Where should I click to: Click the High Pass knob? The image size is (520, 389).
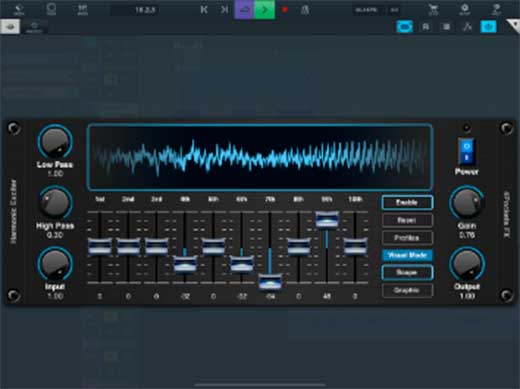[x=55, y=203]
